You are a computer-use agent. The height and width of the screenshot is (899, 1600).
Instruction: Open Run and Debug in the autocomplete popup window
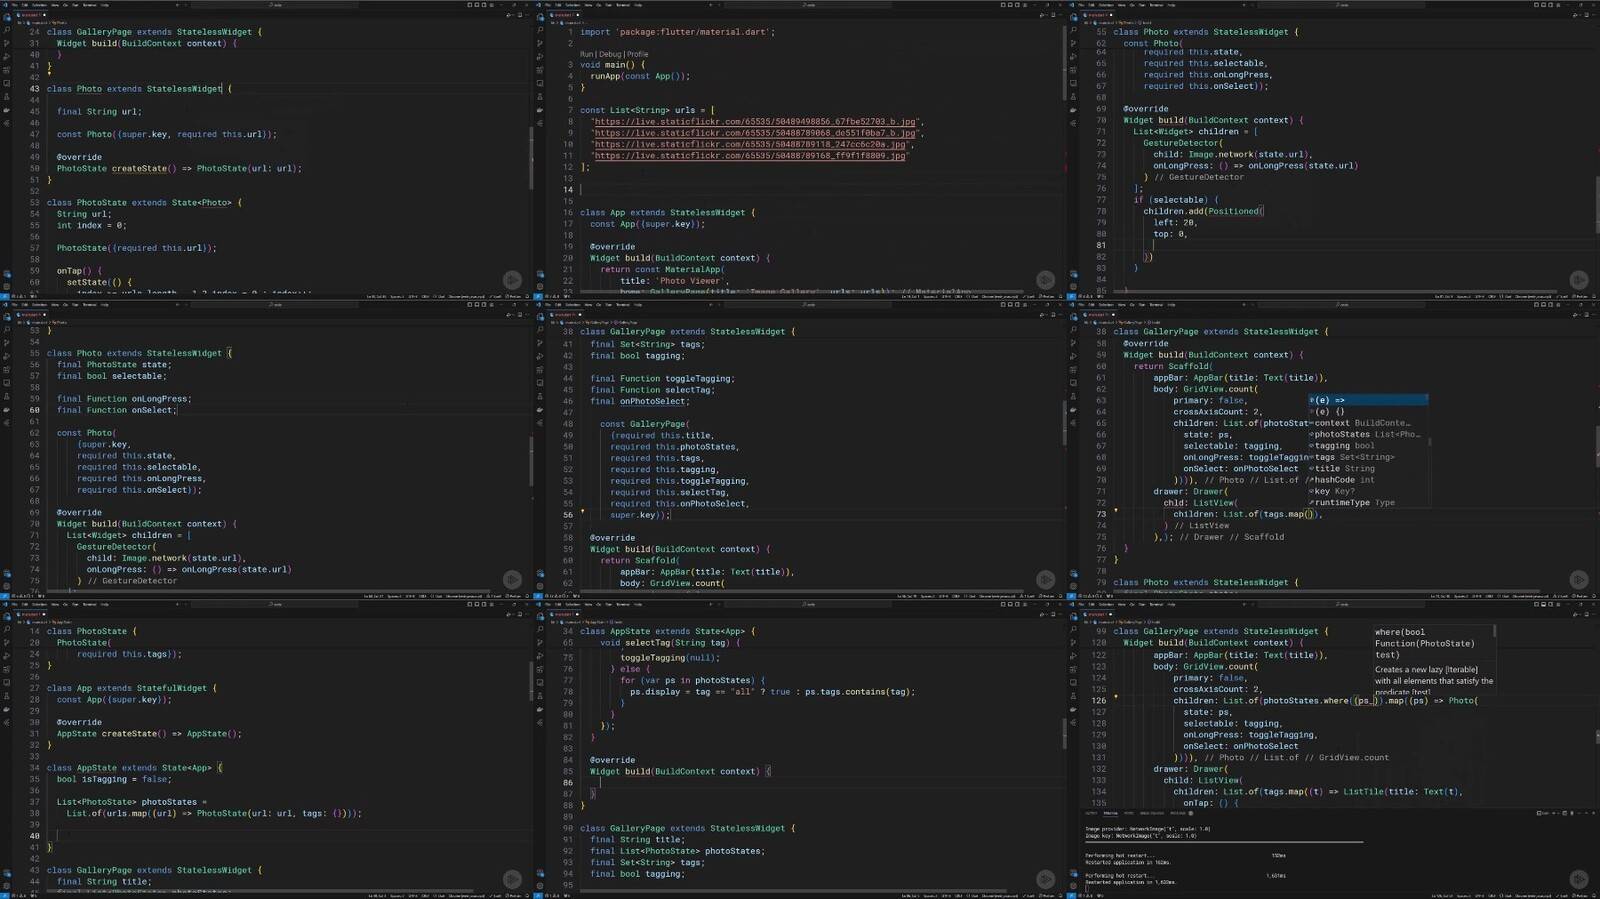pos(1073,357)
